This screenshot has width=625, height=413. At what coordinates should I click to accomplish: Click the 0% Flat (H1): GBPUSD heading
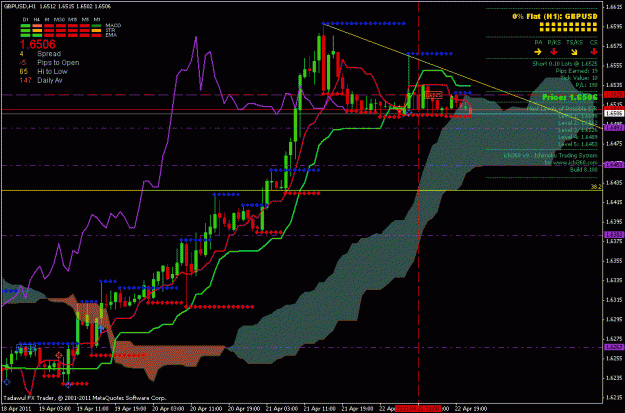[x=555, y=16]
